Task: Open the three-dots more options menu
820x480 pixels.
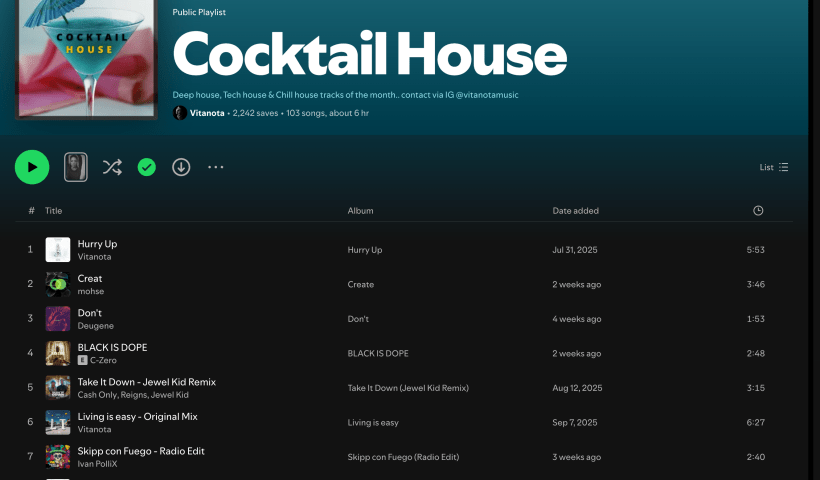Action: pos(216,167)
